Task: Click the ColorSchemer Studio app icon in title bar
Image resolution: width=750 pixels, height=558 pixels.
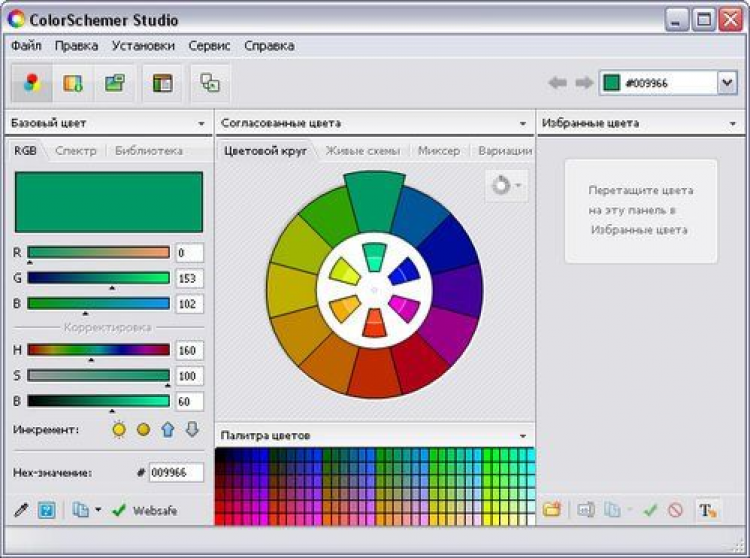Action: [16, 20]
